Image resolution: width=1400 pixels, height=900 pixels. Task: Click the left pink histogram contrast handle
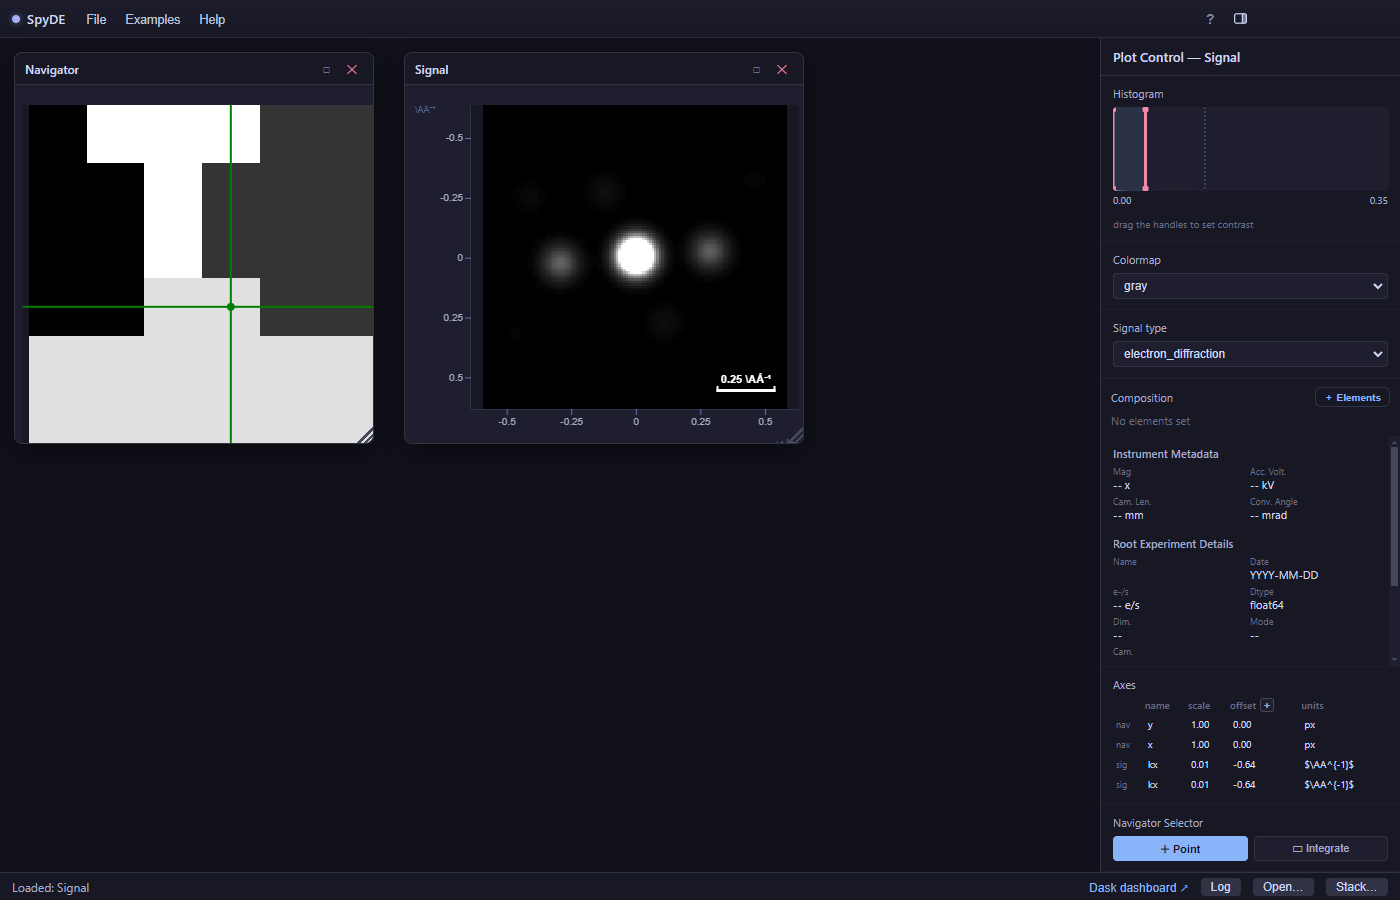(x=1115, y=149)
